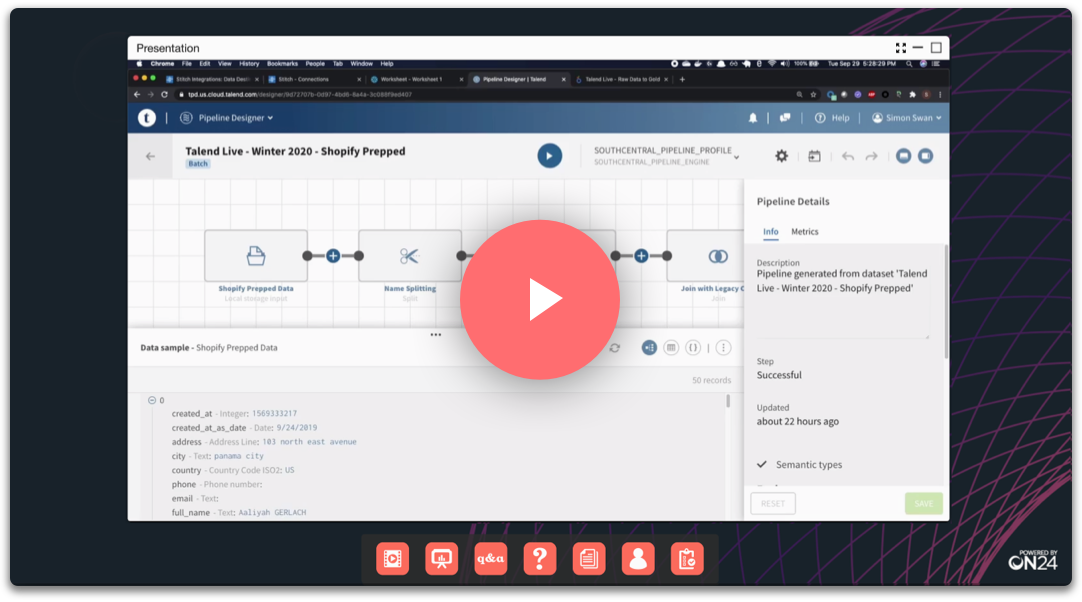Click the three-dot preview panel handle
Image resolution: width=1082 pixels, height=602 pixels.
435,335
